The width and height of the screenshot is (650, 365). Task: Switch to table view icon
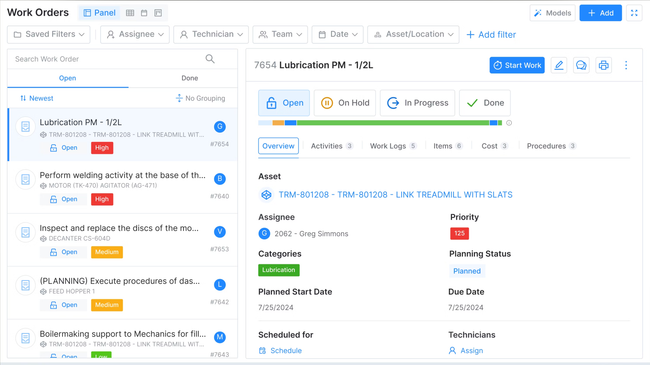(130, 13)
